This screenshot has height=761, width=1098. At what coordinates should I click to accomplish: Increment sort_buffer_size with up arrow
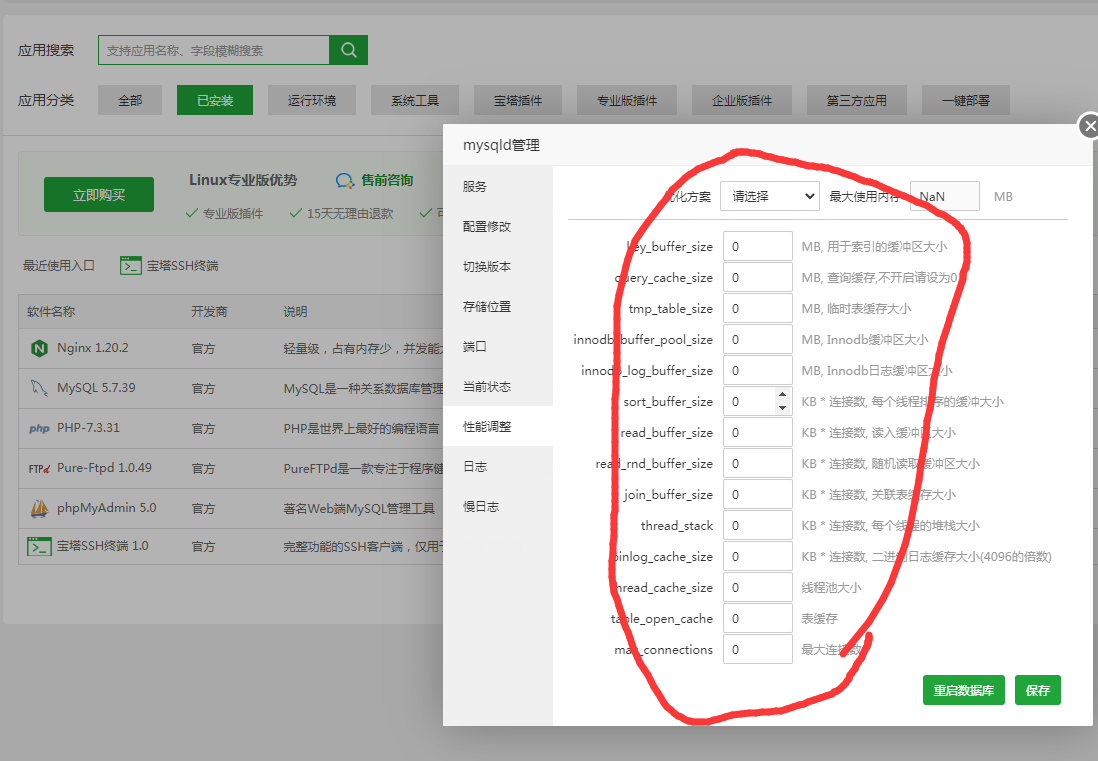click(x=782, y=395)
